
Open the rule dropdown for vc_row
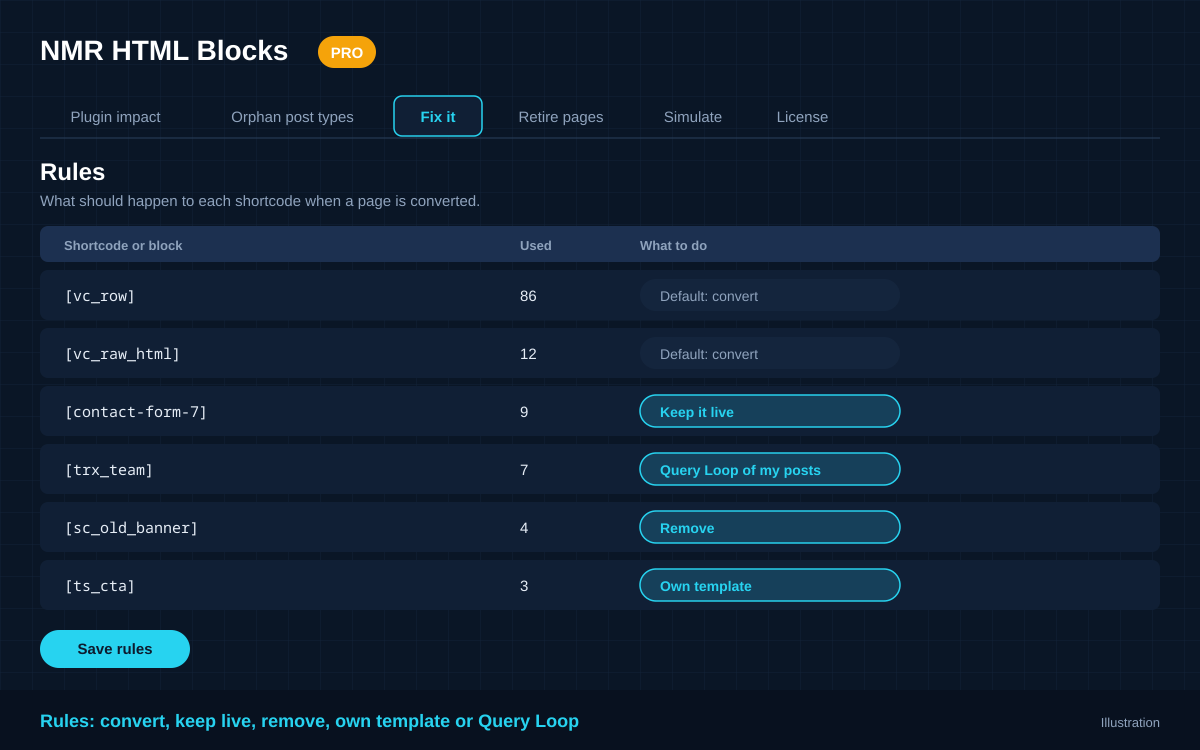point(770,295)
